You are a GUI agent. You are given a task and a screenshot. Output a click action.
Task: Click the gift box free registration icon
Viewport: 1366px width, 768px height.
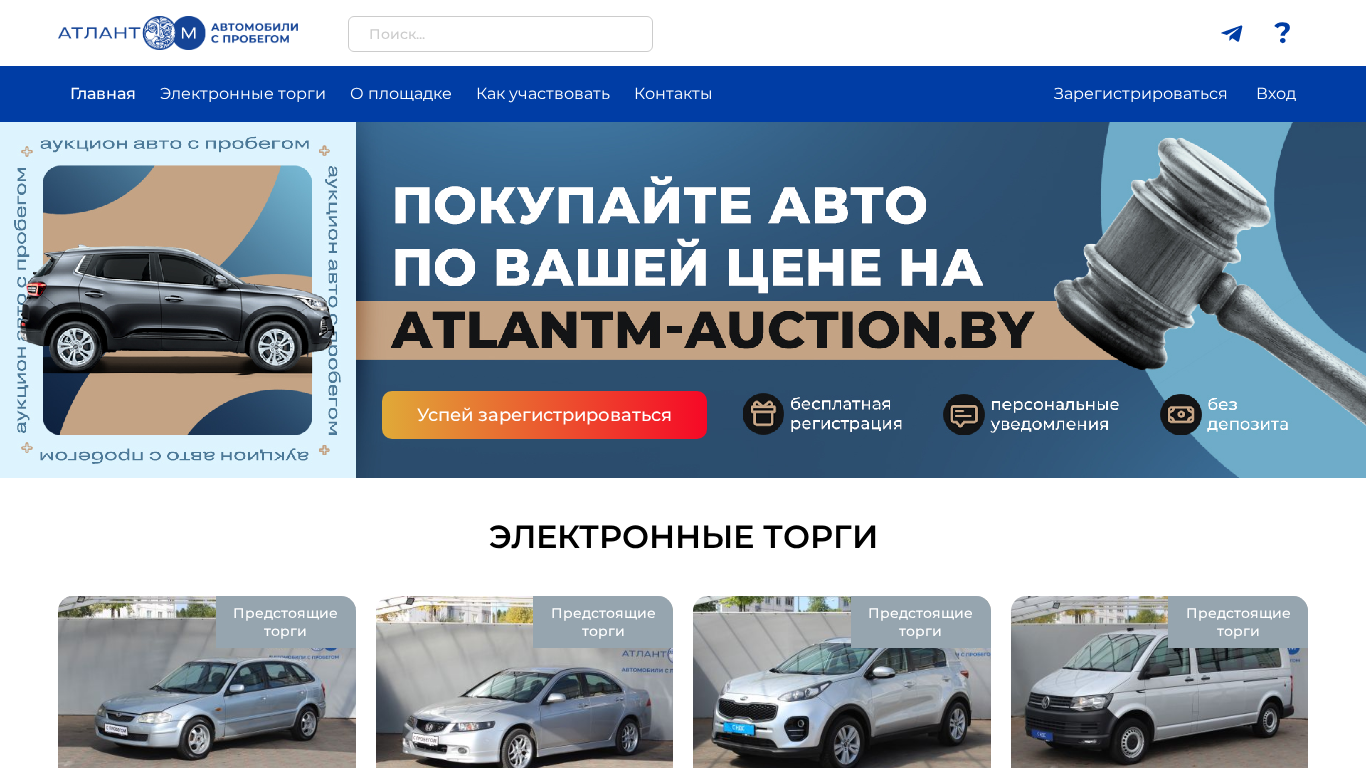tap(763, 414)
